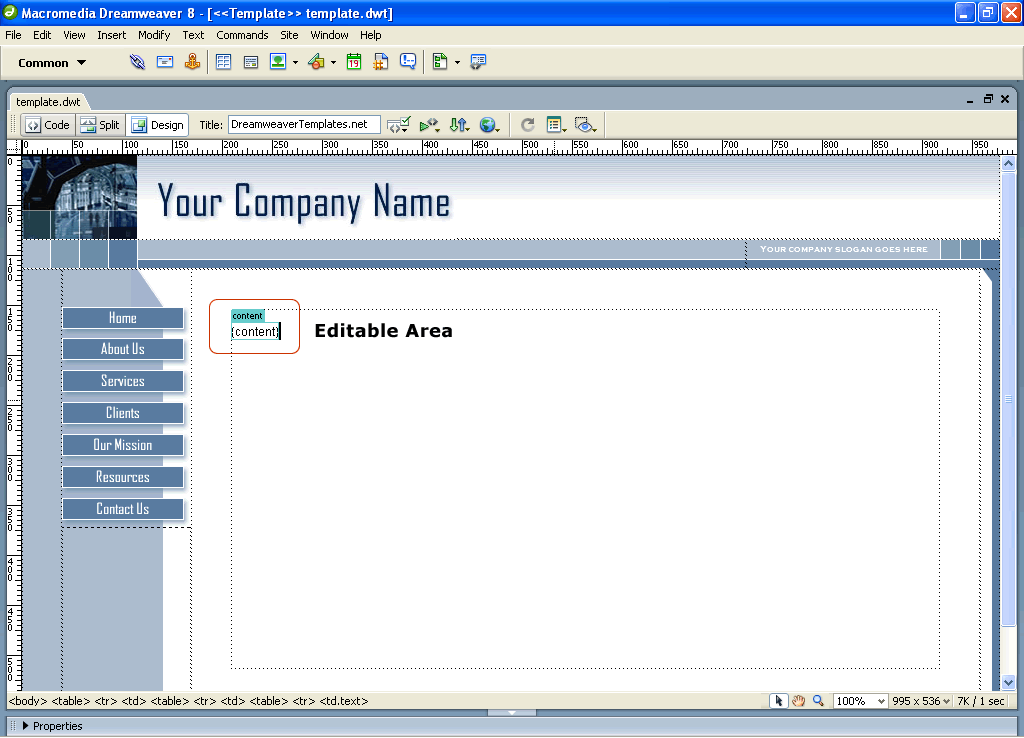Open the 100% zoom level dropdown

point(861,701)
